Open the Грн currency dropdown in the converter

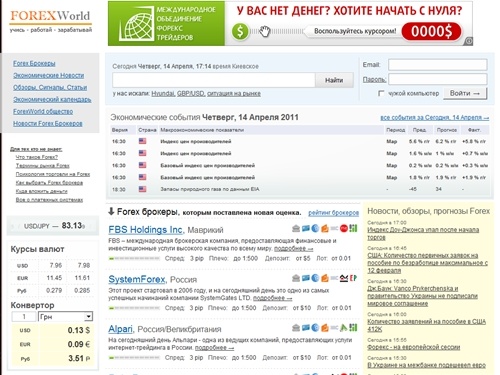coord(66,316)
